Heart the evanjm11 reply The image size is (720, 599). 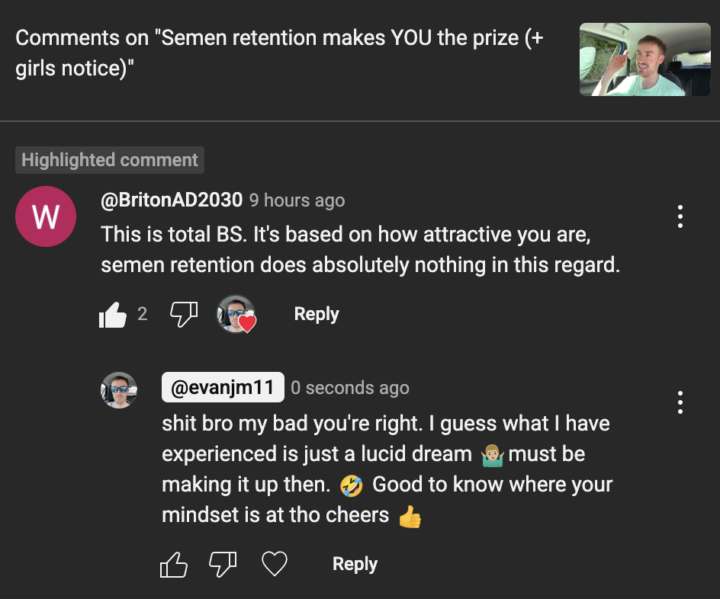coord(274,565)
